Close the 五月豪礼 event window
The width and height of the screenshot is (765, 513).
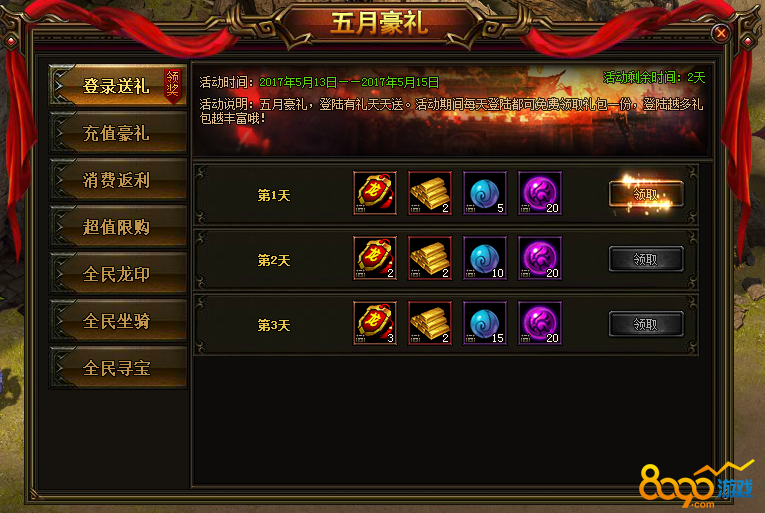pyautogui.click(x=721, y=33)
